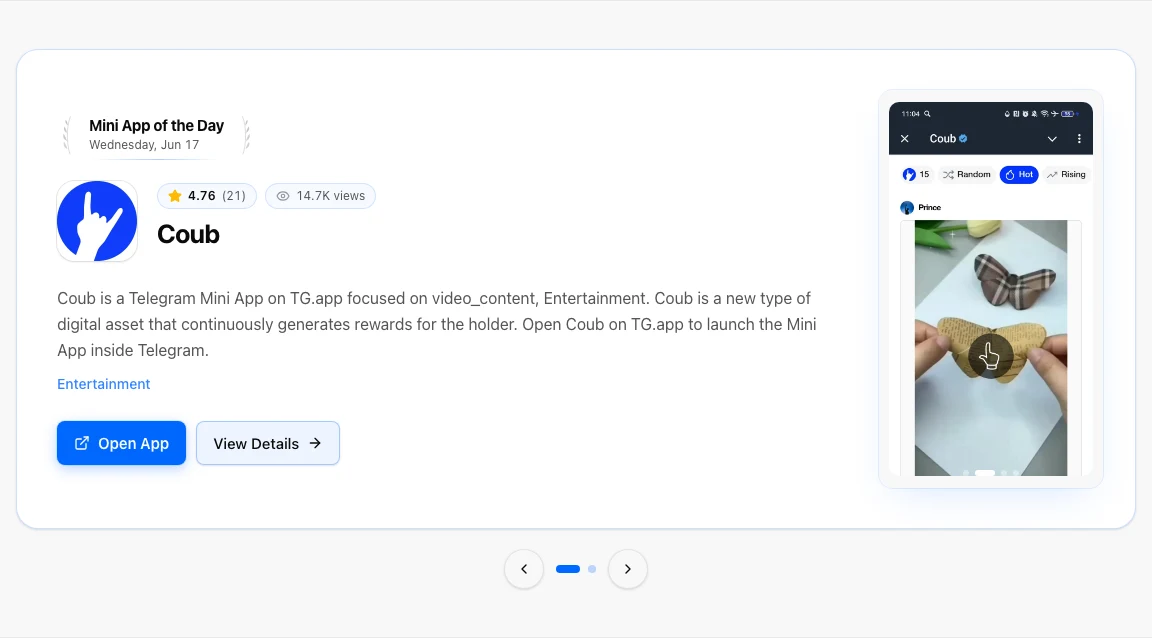Select the first carousel indicator dot
The height and width of the screenshot is (638, 1152).
[x=568, y=569]
